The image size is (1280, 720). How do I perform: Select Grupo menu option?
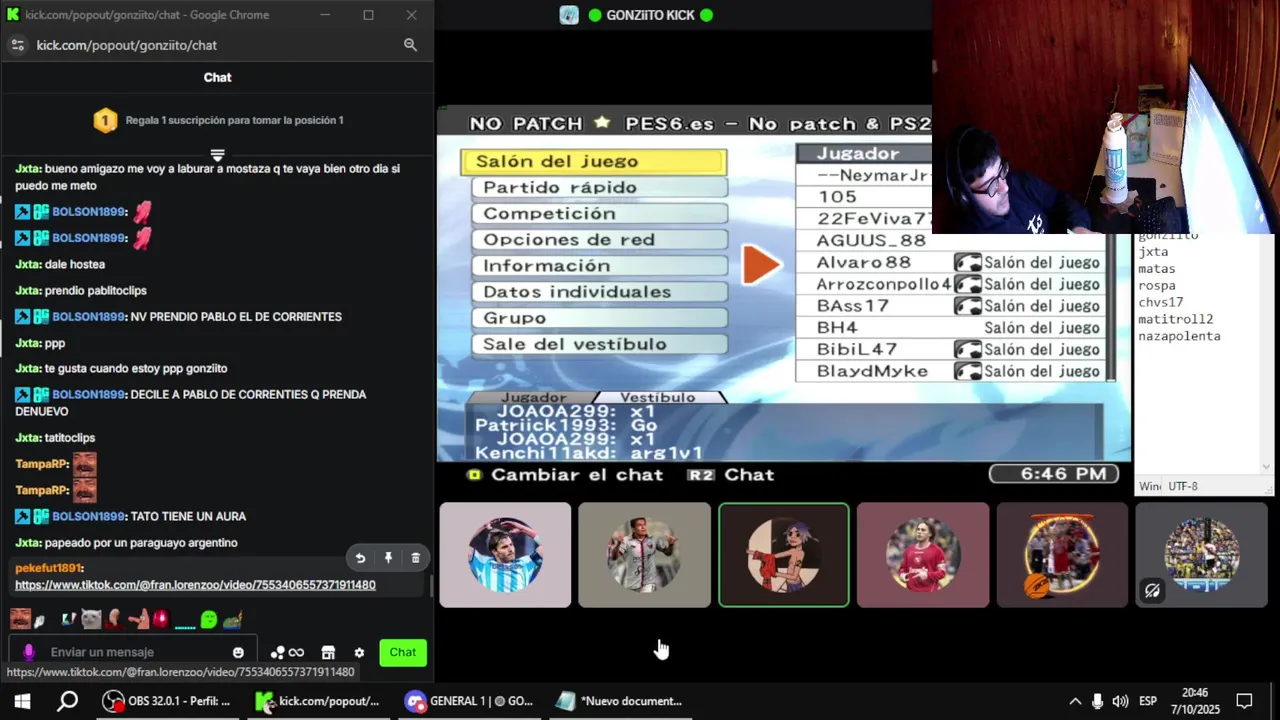click(x=599, y=317)
